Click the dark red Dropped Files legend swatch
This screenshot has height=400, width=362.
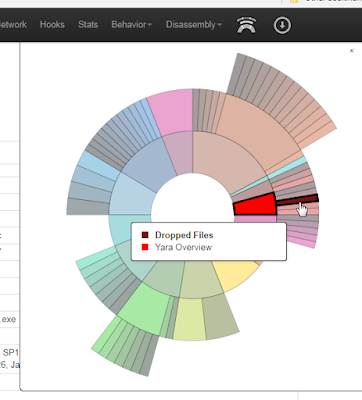(145, 235)
